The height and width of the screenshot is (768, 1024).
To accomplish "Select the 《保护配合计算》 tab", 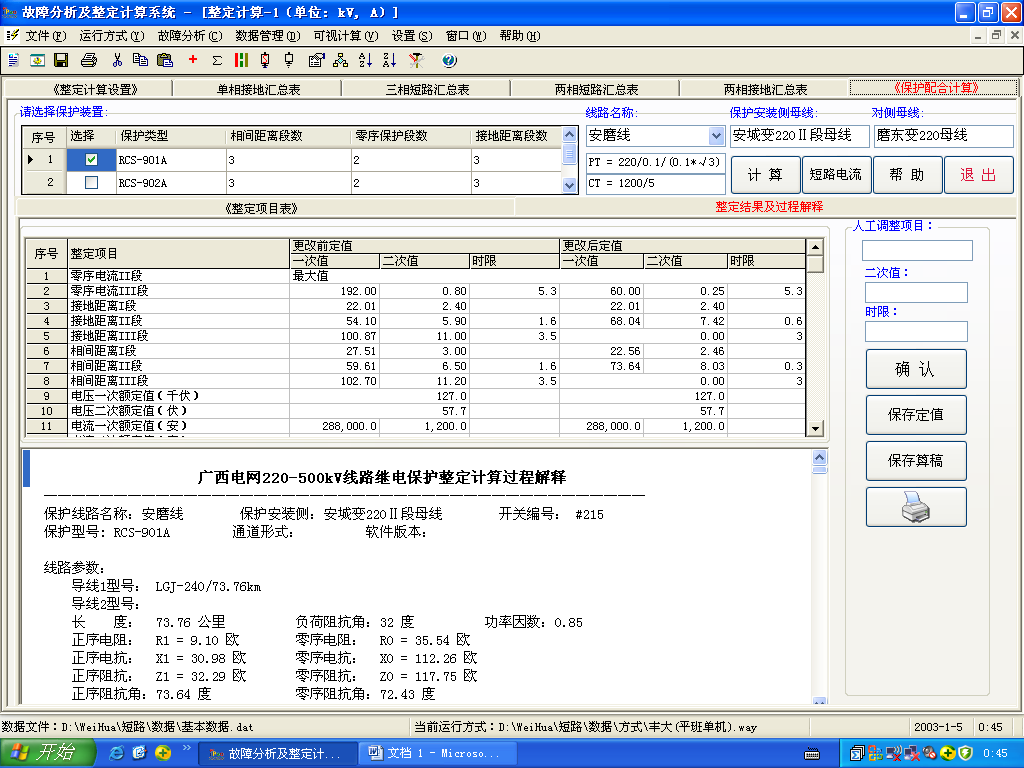I will point(935,88).
